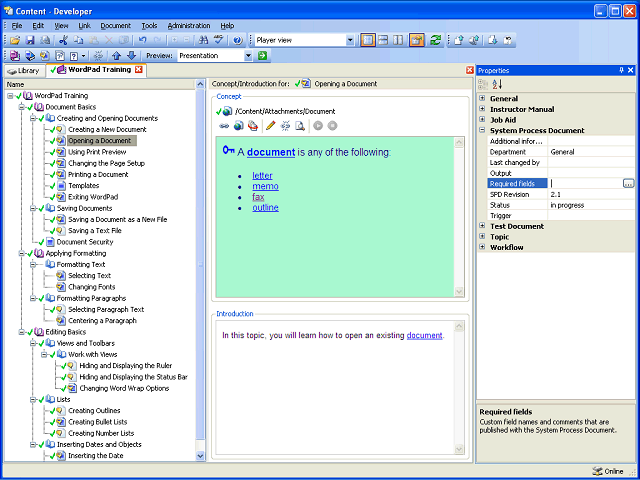The image size is (640, 480).
Task: Click the purple book icon in second toolbar
Action: point(15,56)
